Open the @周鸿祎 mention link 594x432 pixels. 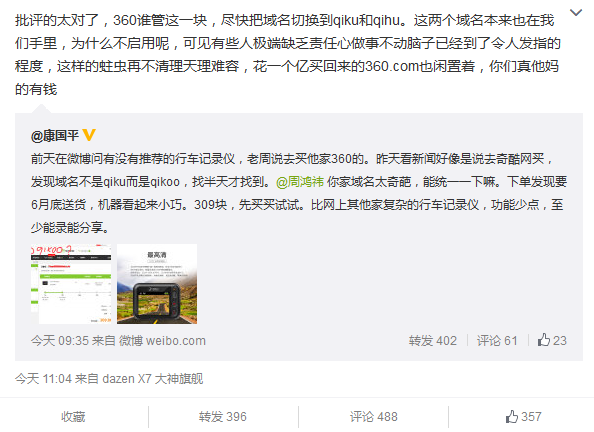[x=300, y=182]
